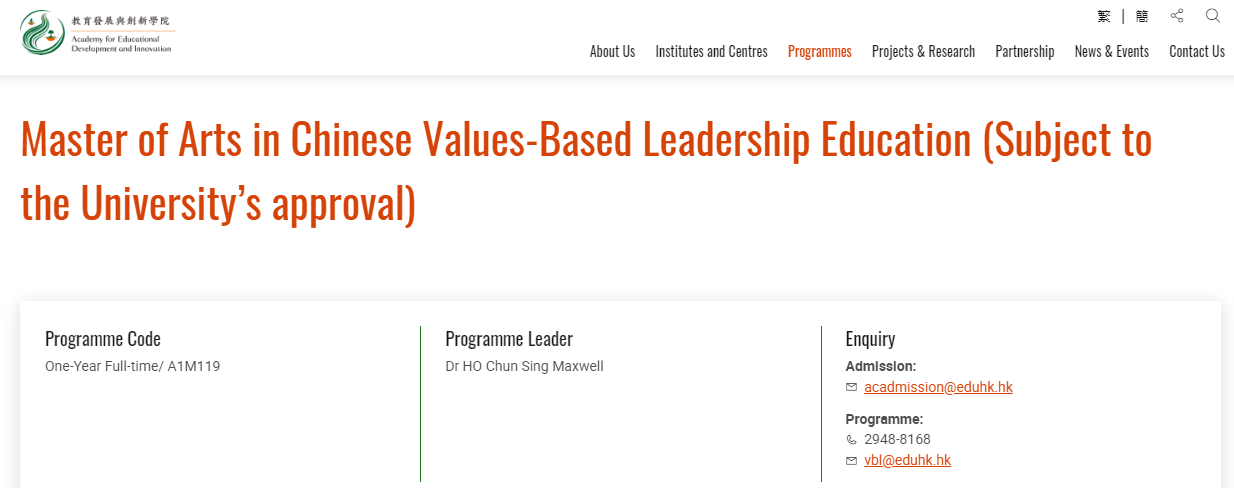Click envelope icon beside acadmission email
The image size is (1234, 488).
852,387
